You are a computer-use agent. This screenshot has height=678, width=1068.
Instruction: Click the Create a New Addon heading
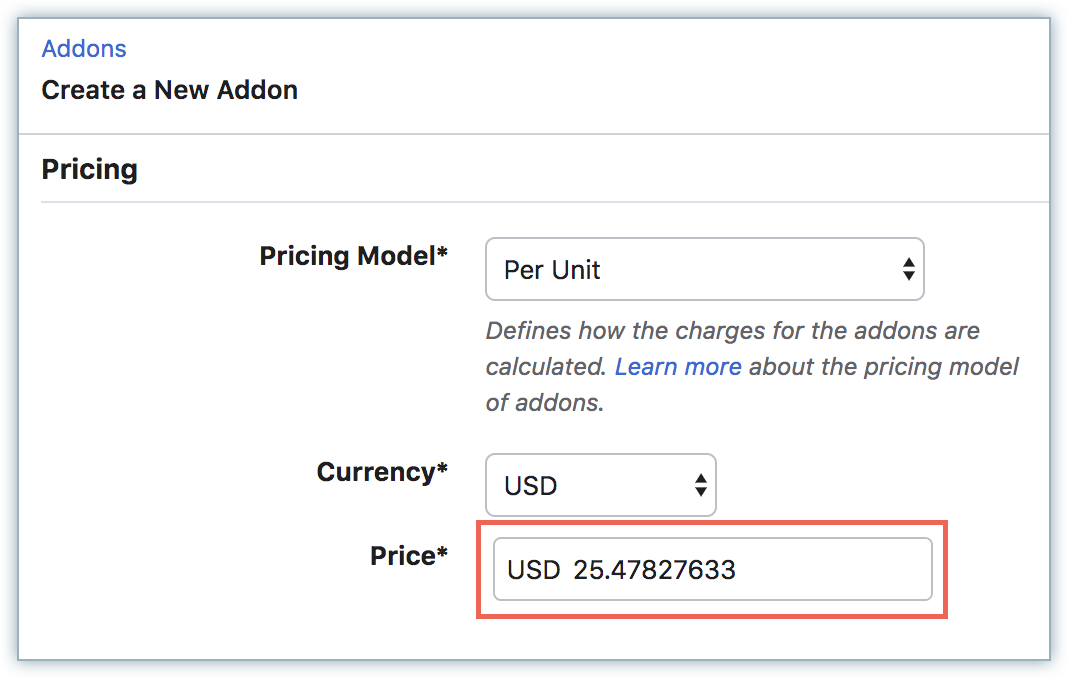tap(169, 90)
